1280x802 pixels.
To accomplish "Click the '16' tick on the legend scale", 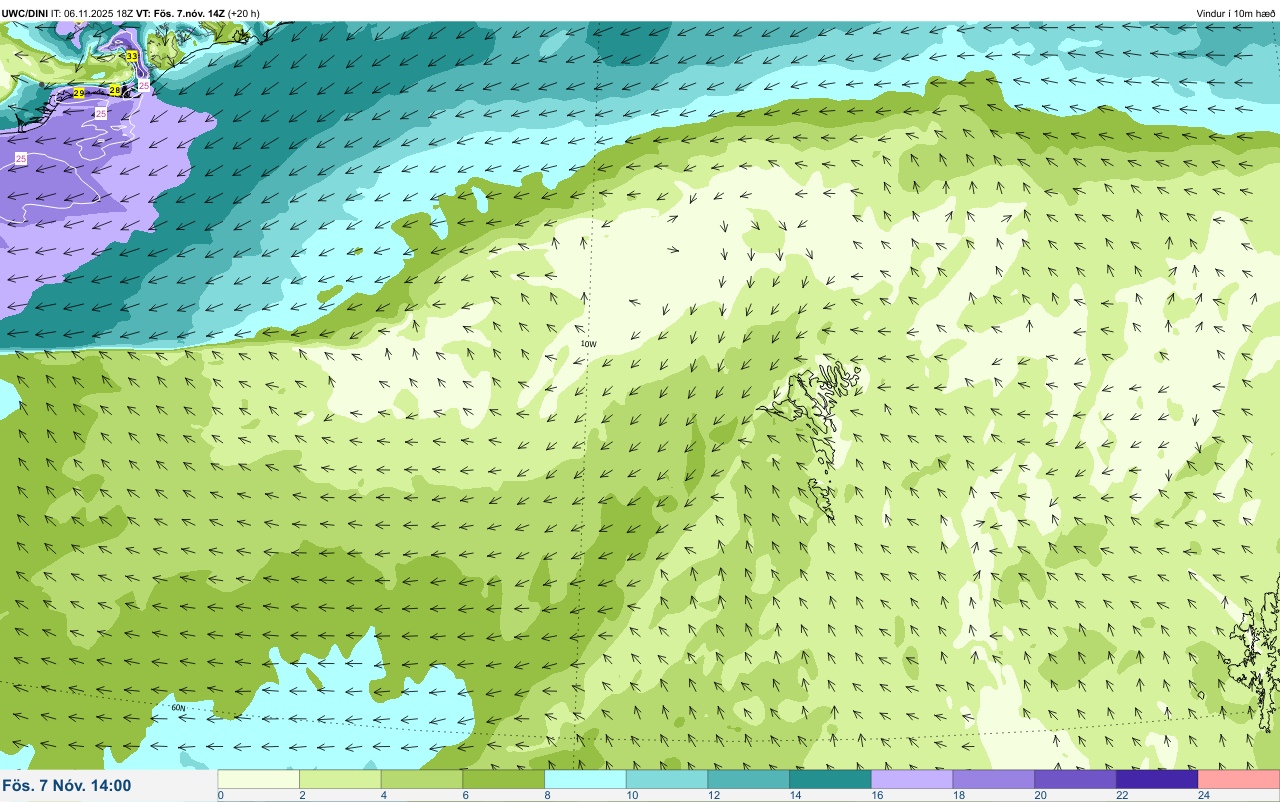I will click(875, 795).
